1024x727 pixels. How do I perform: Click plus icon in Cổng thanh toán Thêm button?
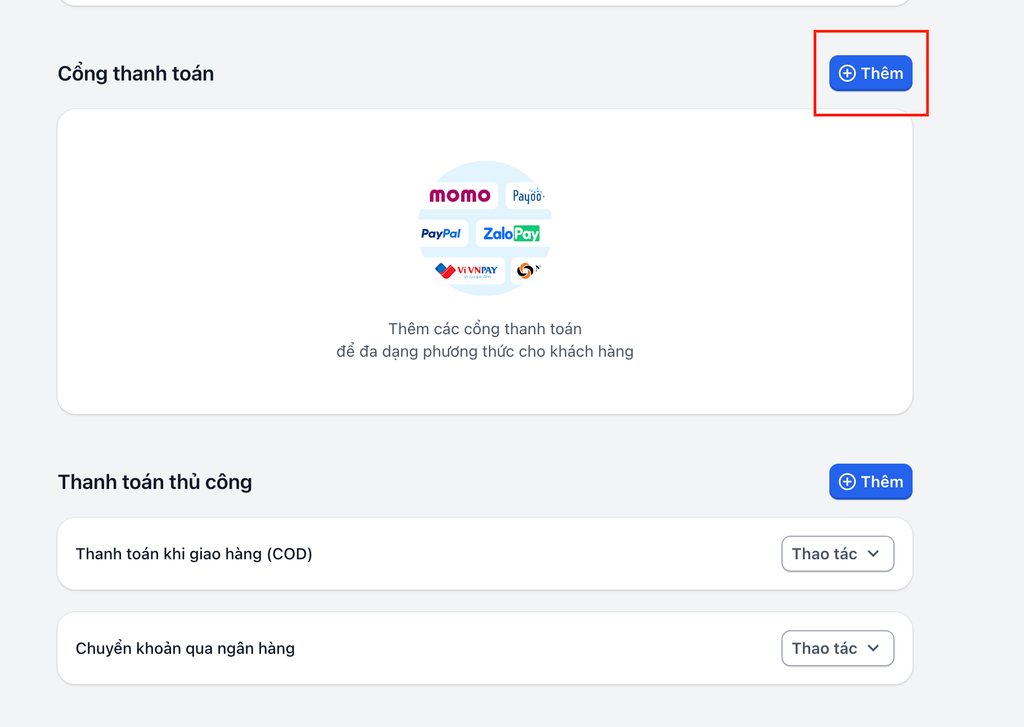coord(847,73)
